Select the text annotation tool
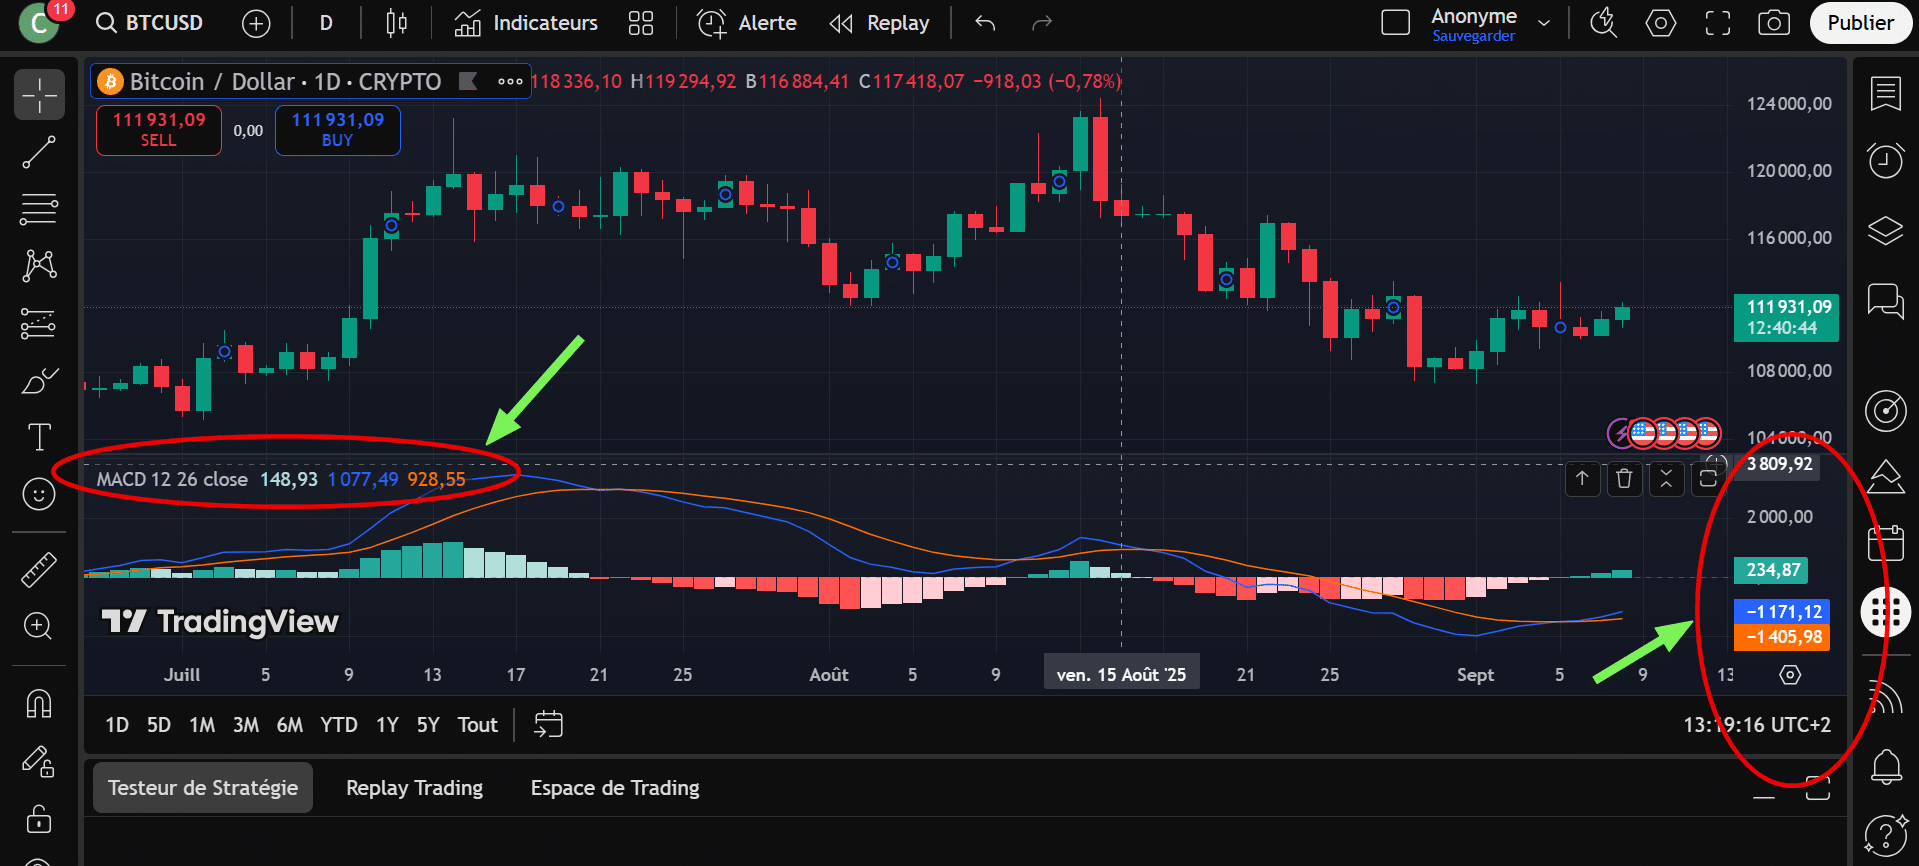 pos(39,437)
